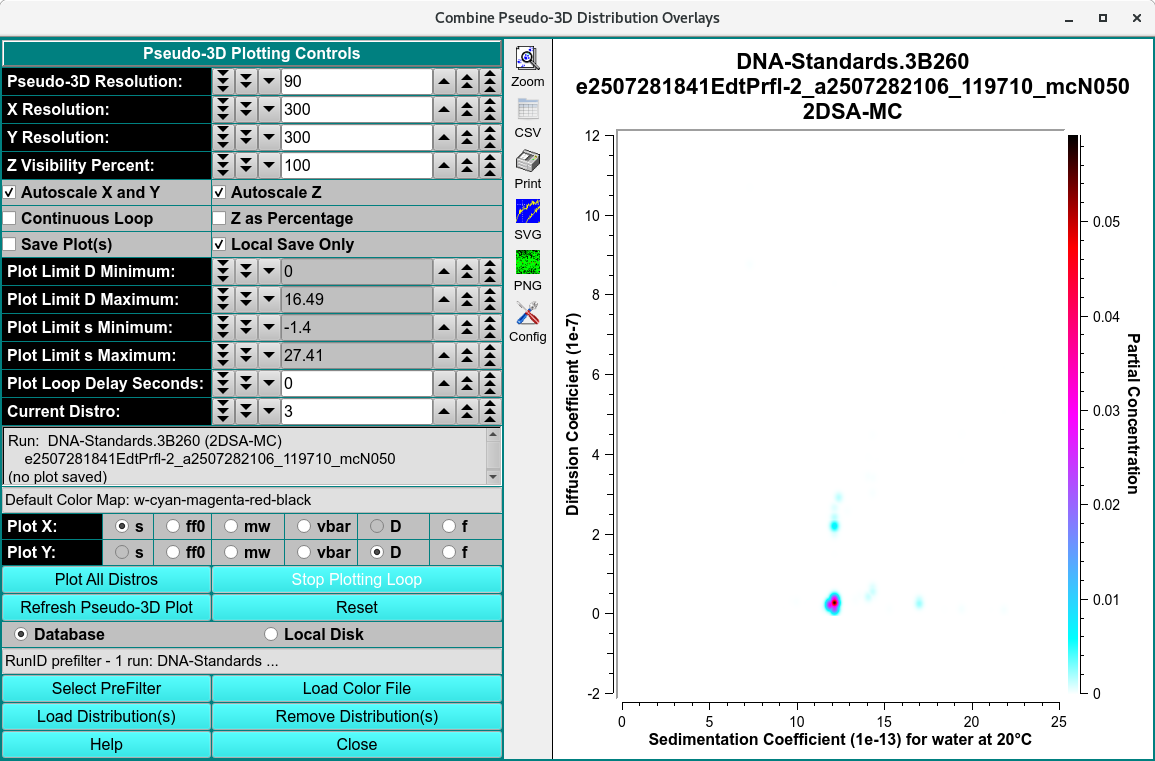Open the plot Config tools icon

(x=527, y=314)
